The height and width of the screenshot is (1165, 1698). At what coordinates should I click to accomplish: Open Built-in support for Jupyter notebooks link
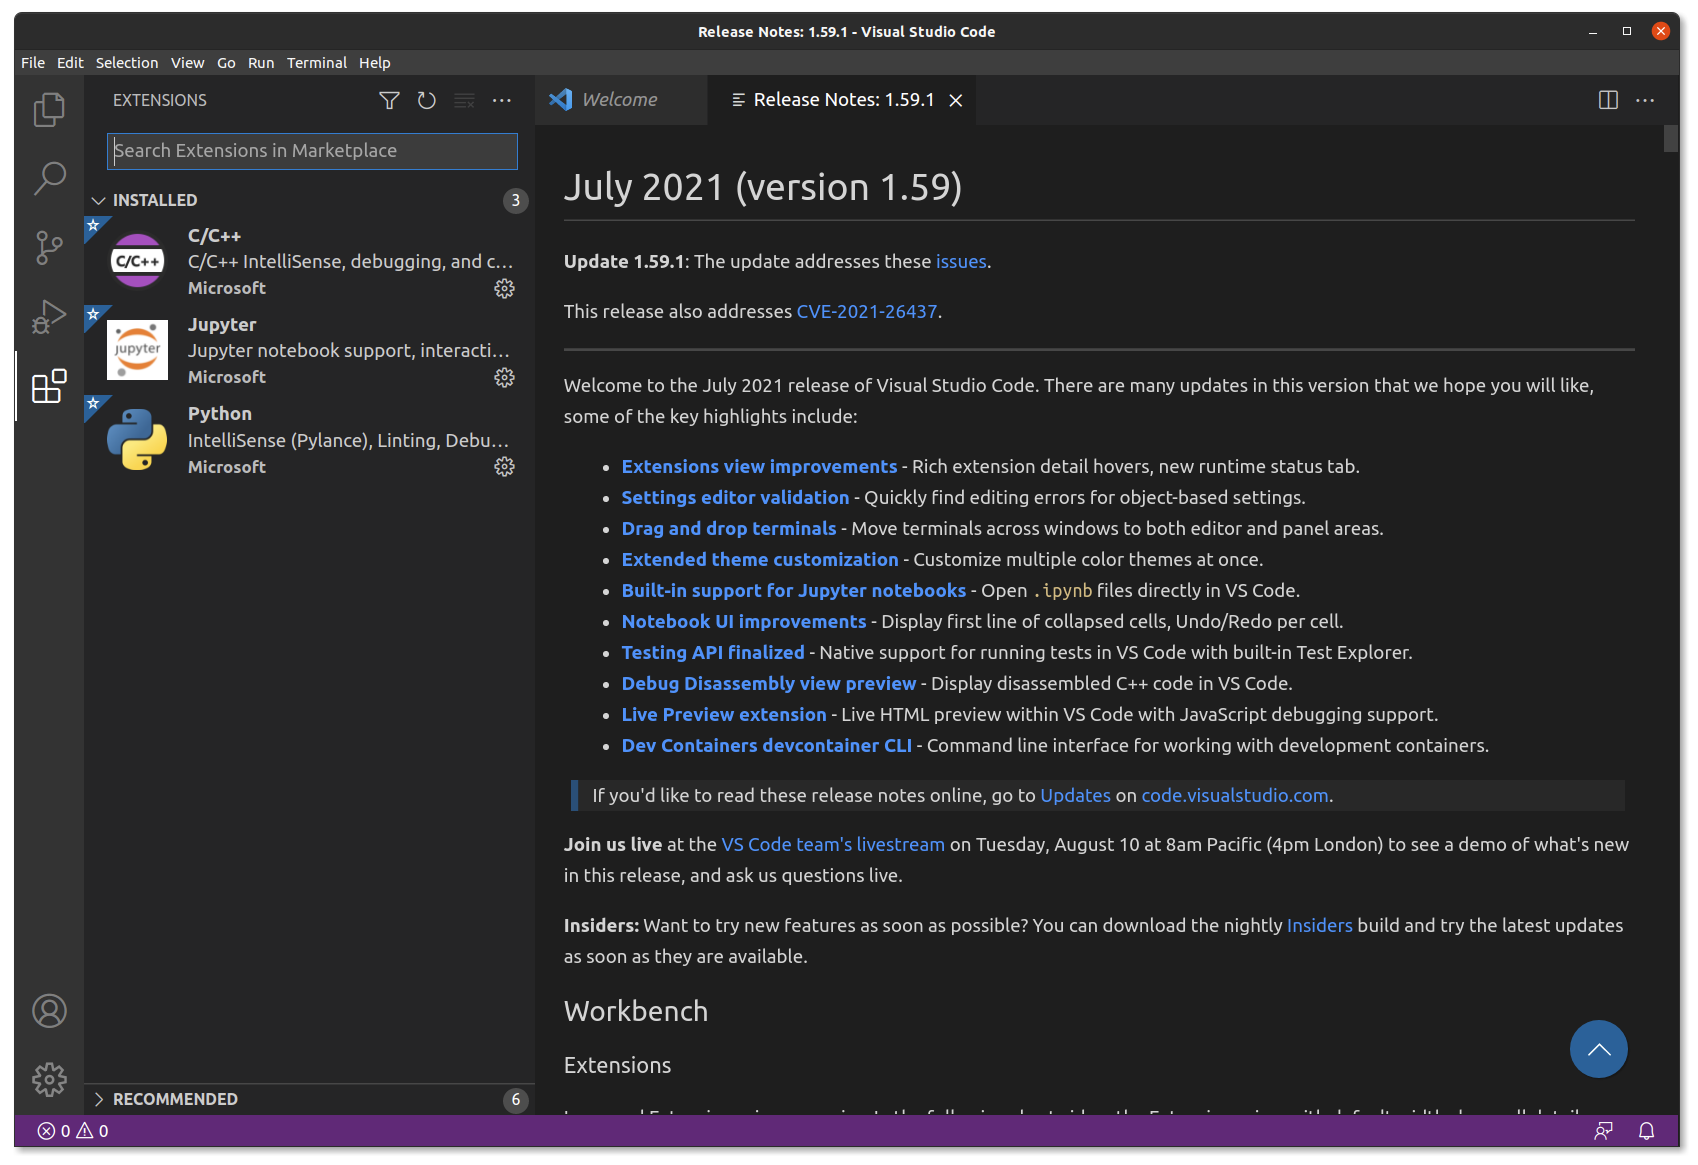(794, 590)
